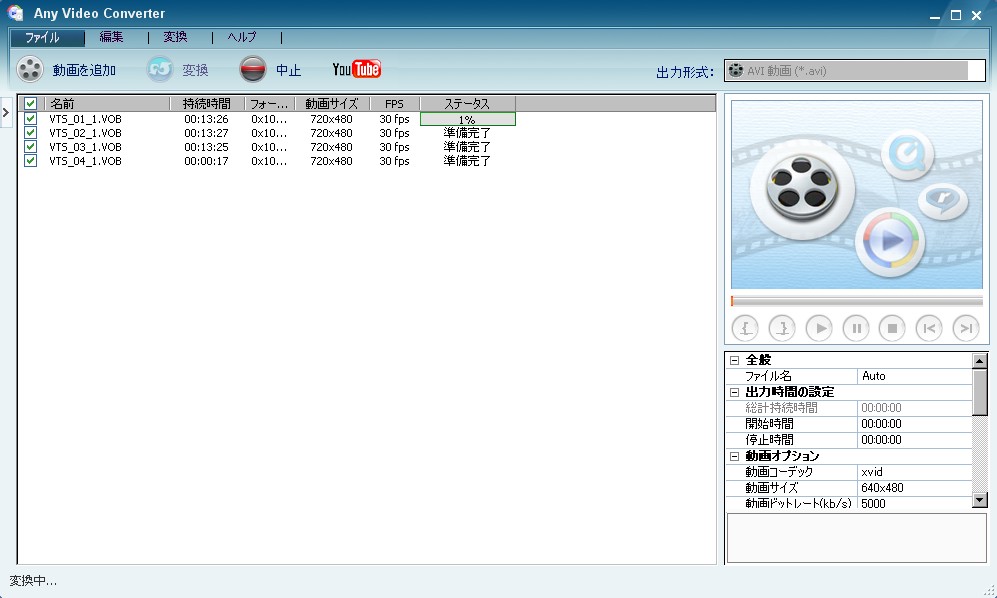This screenshot has width=997, height=598.
Task: Stop the preview playback
Action: click(x=892, y=328)
